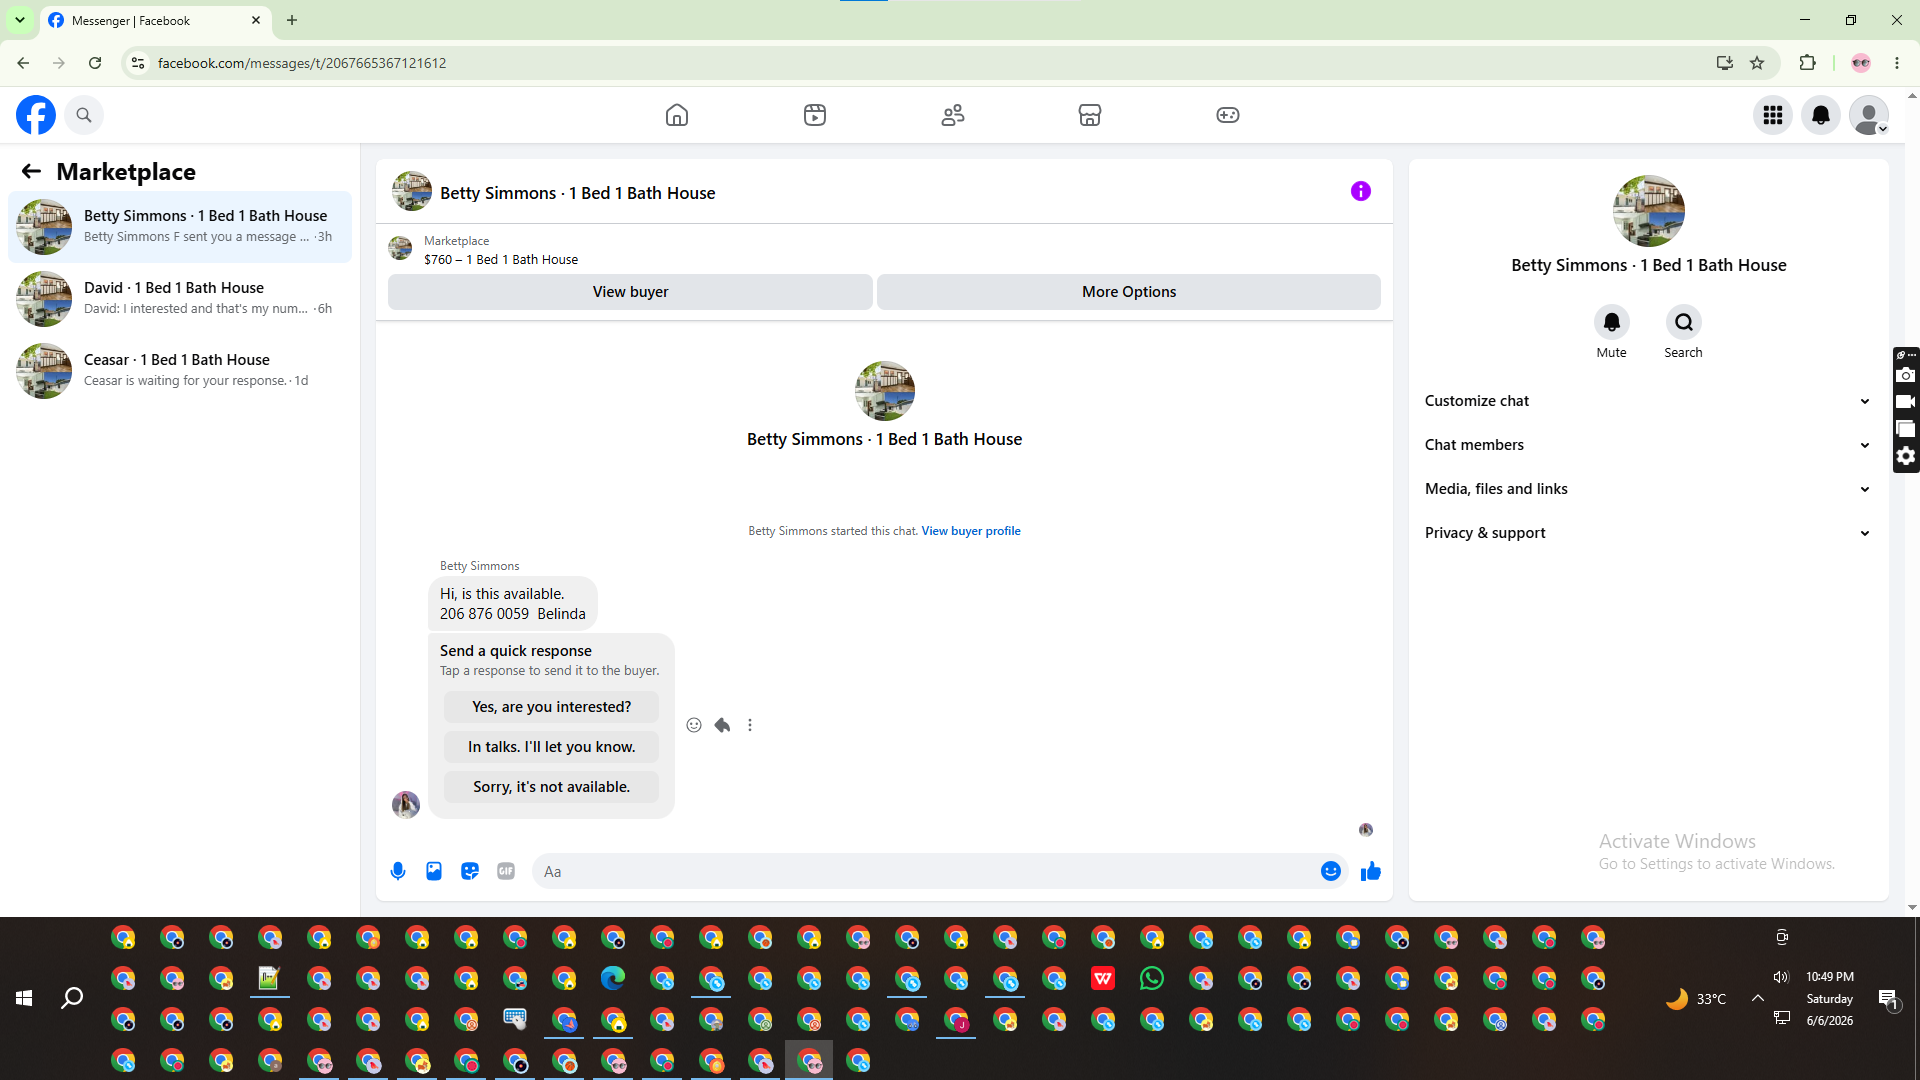Open the David conversation in the list
The width and height of the screenshot is (1920, 1080).
180,299
